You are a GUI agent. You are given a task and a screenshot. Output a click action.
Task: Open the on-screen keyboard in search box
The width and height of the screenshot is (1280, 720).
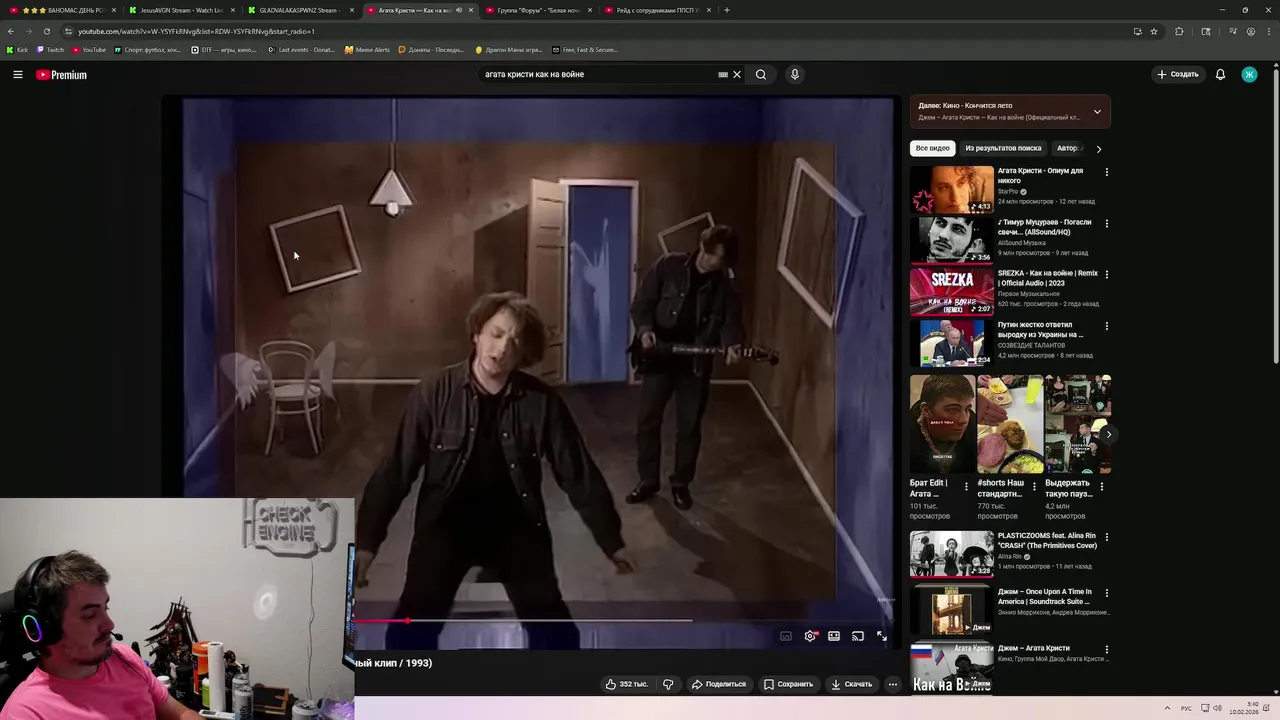coord(723,74)
